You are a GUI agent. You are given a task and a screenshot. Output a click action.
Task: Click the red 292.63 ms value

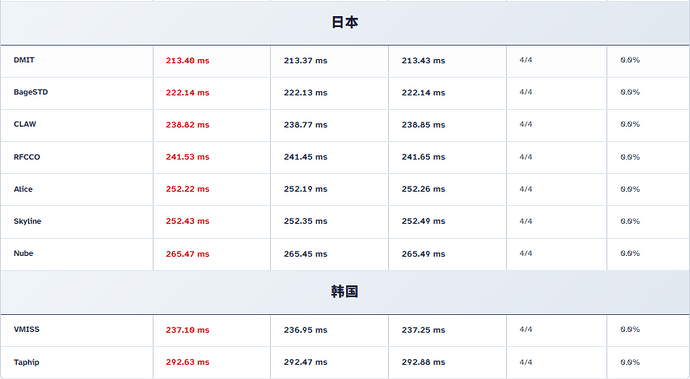coord(187,362)
